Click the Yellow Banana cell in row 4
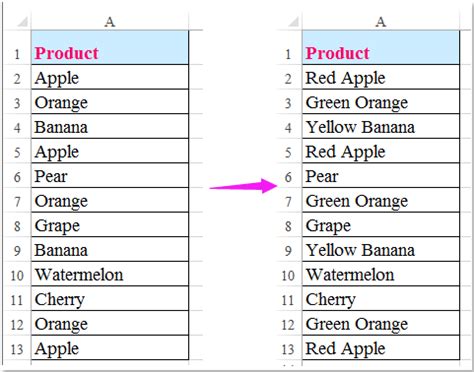Viewport: 474px width, 372px height. pos(381,126)
